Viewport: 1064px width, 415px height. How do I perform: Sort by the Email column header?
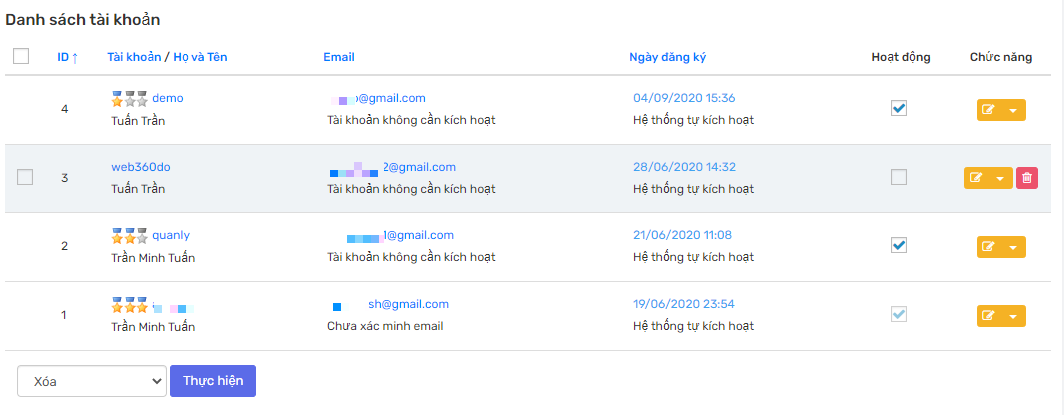coord(339,57)
